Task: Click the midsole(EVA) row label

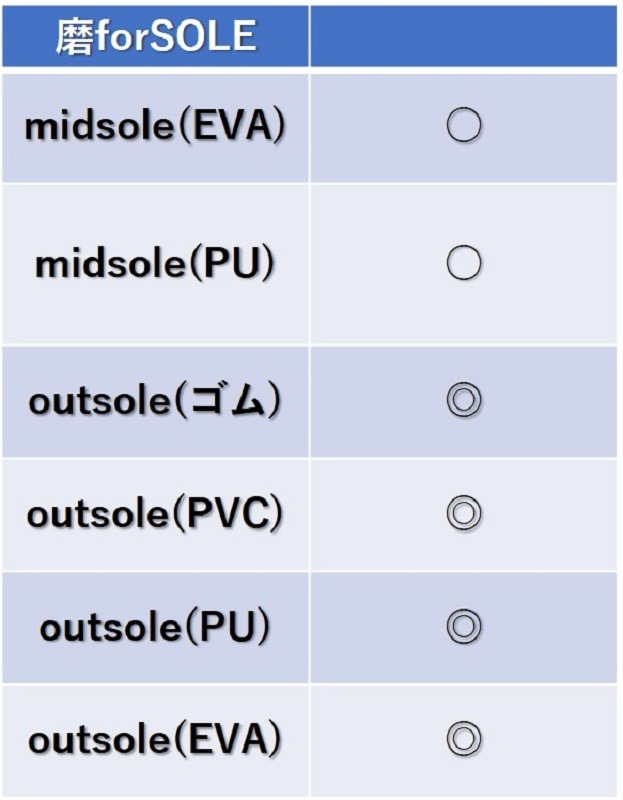Action: [155, 127]
